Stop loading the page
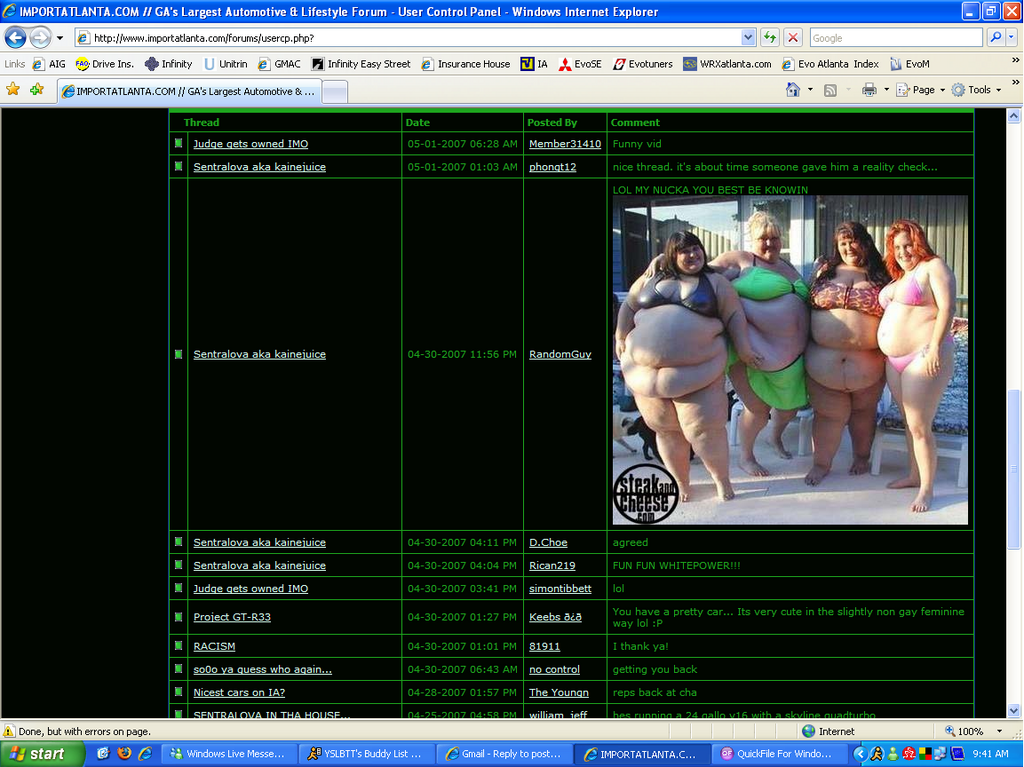The image size is (1024, 767). click(793, 38)
